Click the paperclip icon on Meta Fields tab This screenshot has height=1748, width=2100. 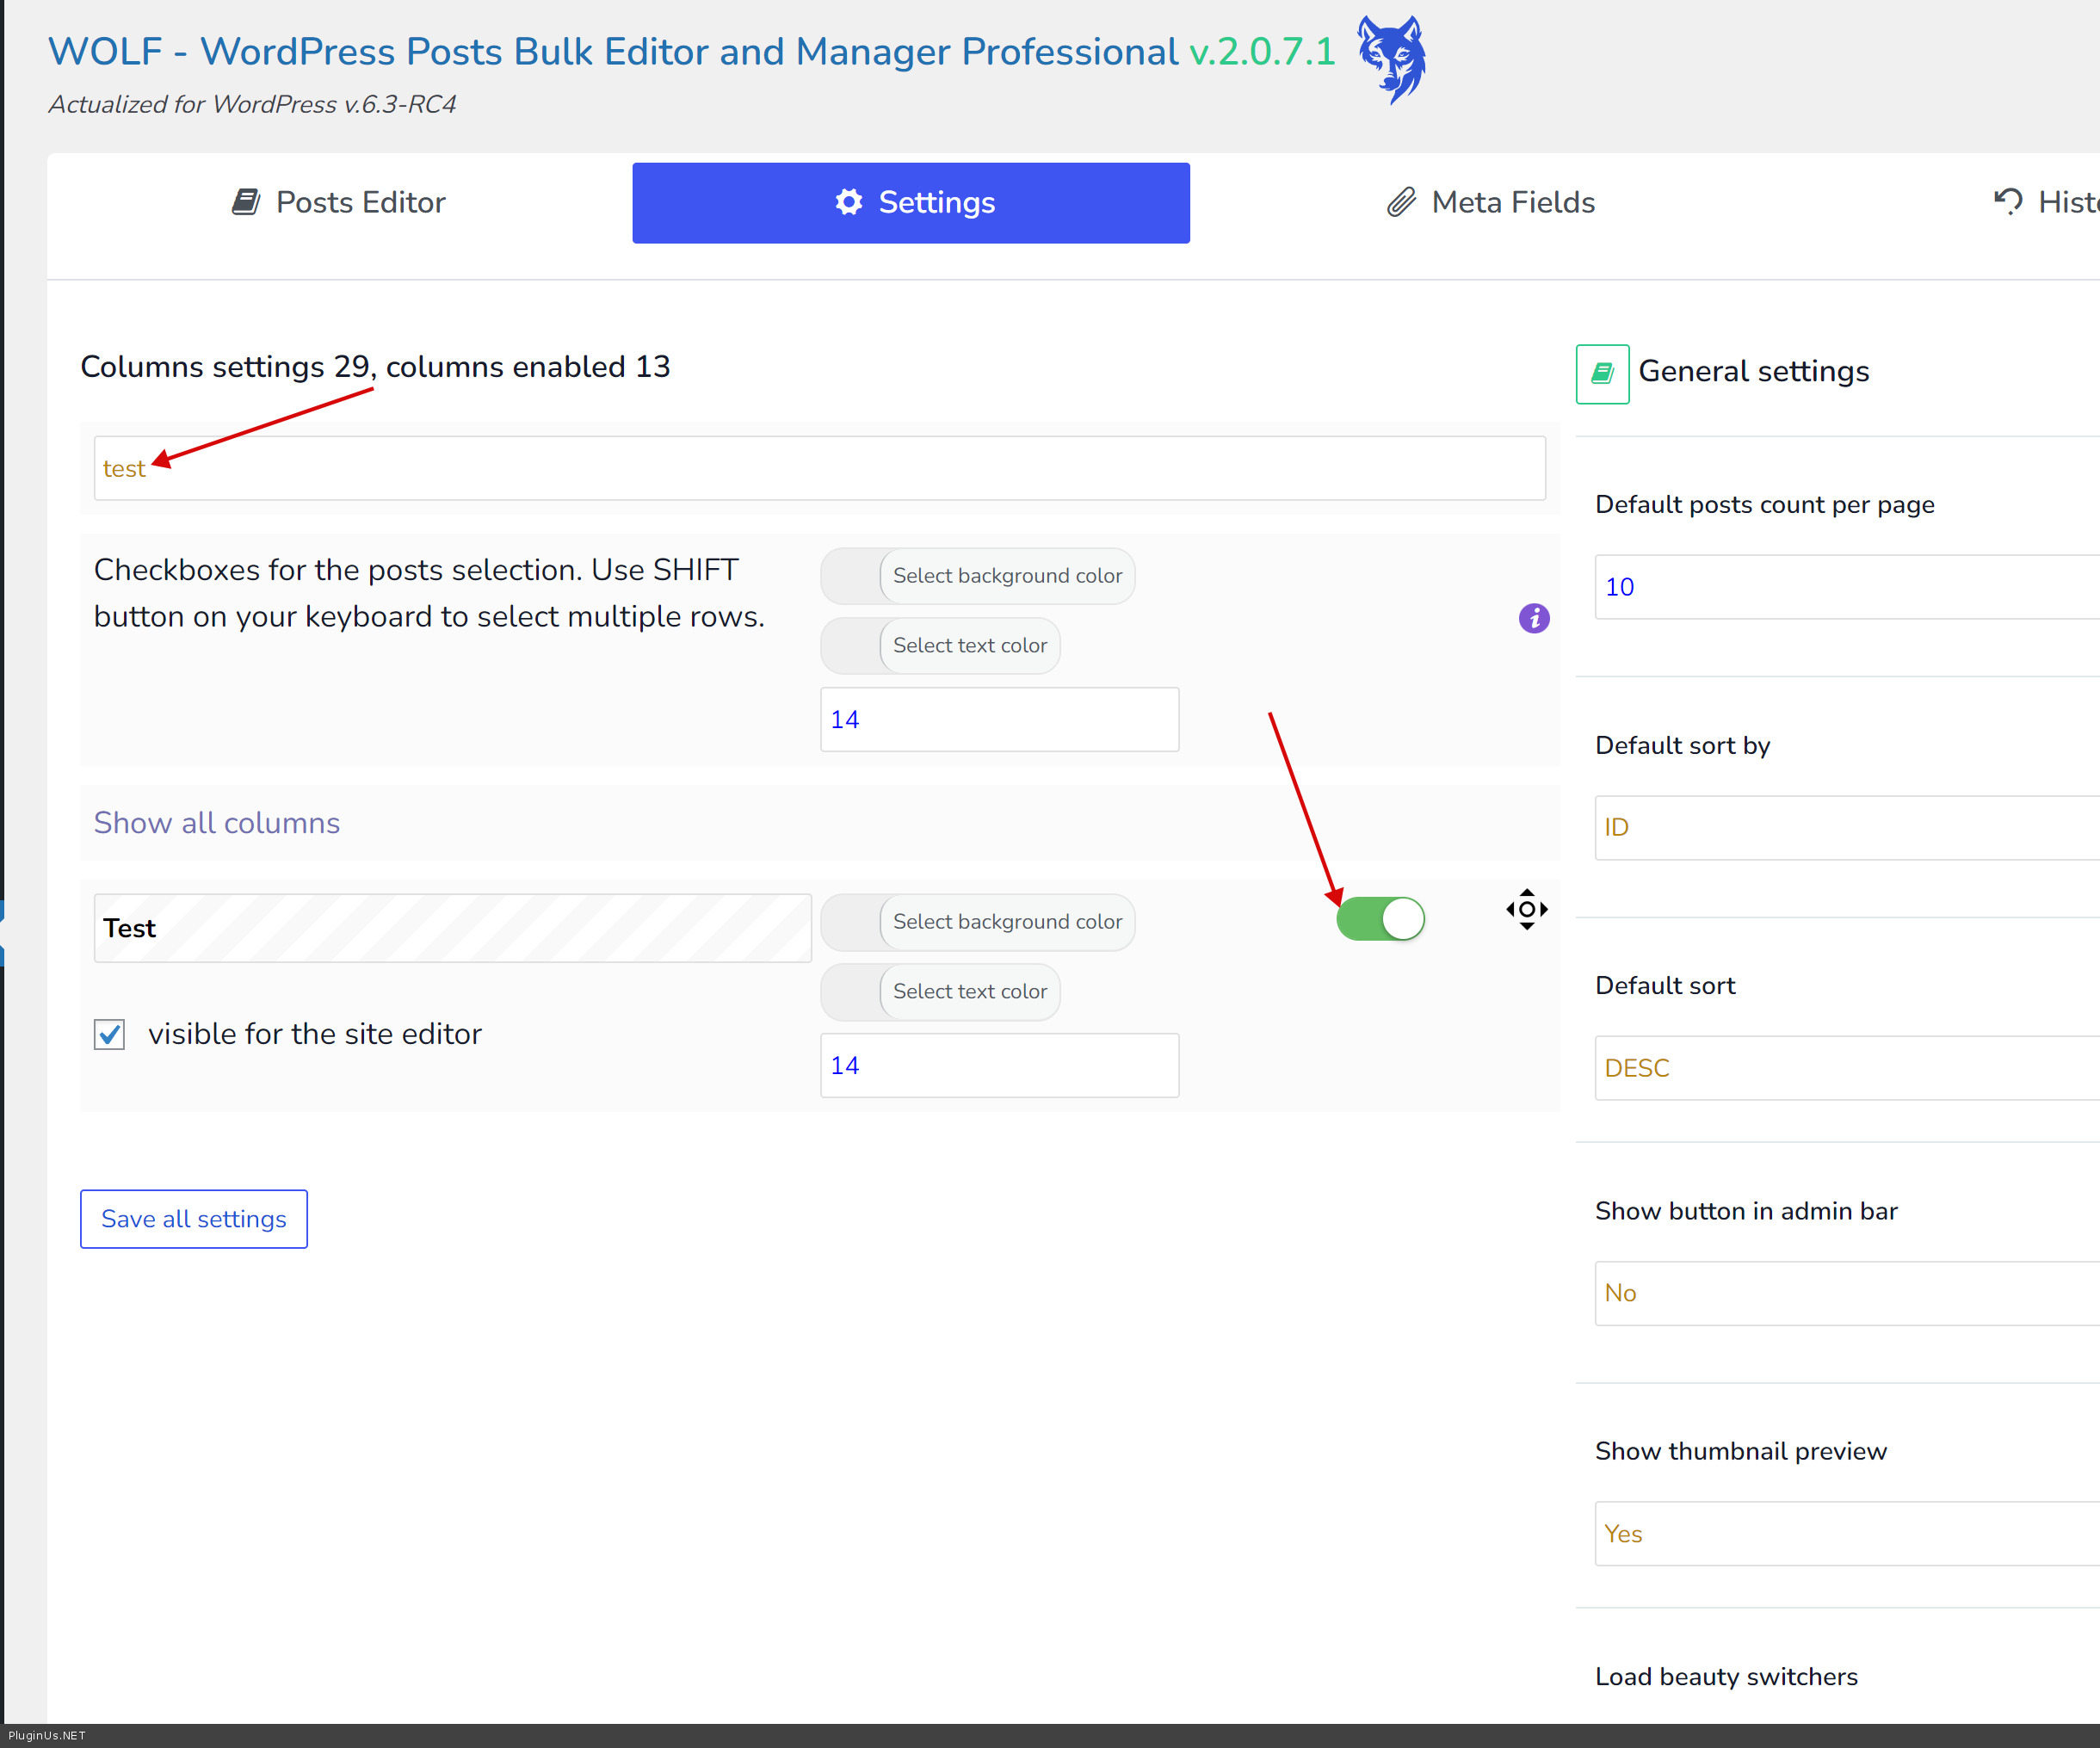point(1400,202)
